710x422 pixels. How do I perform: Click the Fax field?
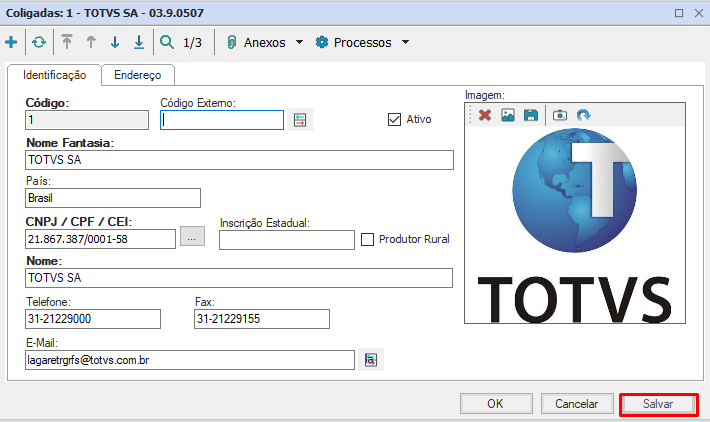pyautogui.click(x=262, y=319)
